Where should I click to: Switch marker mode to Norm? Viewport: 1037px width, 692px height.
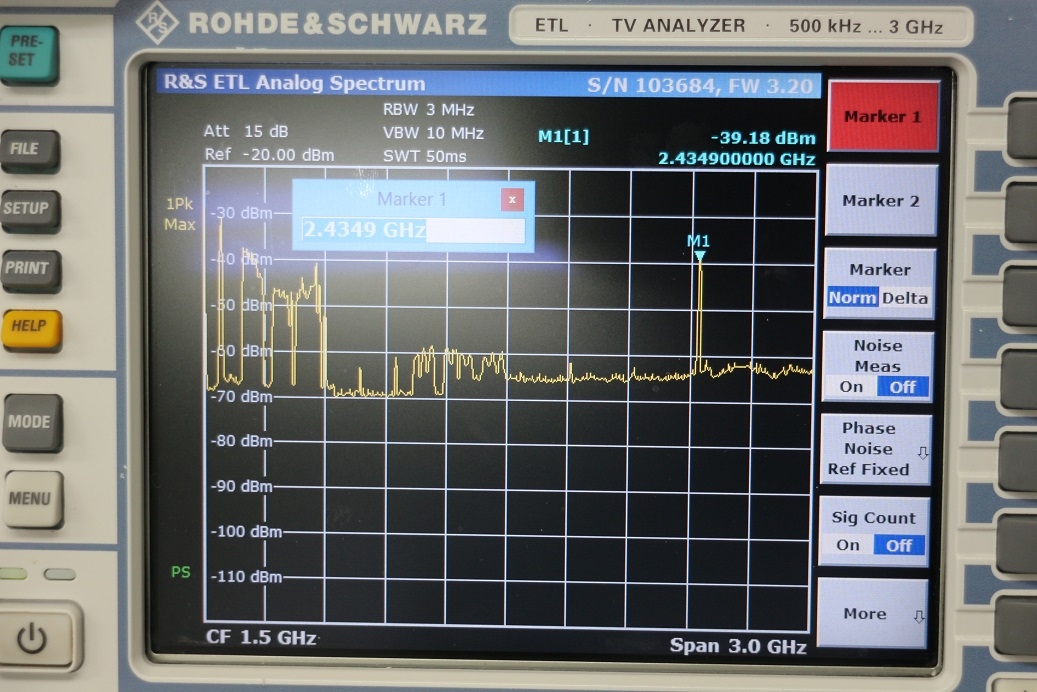tap(852, 298)
